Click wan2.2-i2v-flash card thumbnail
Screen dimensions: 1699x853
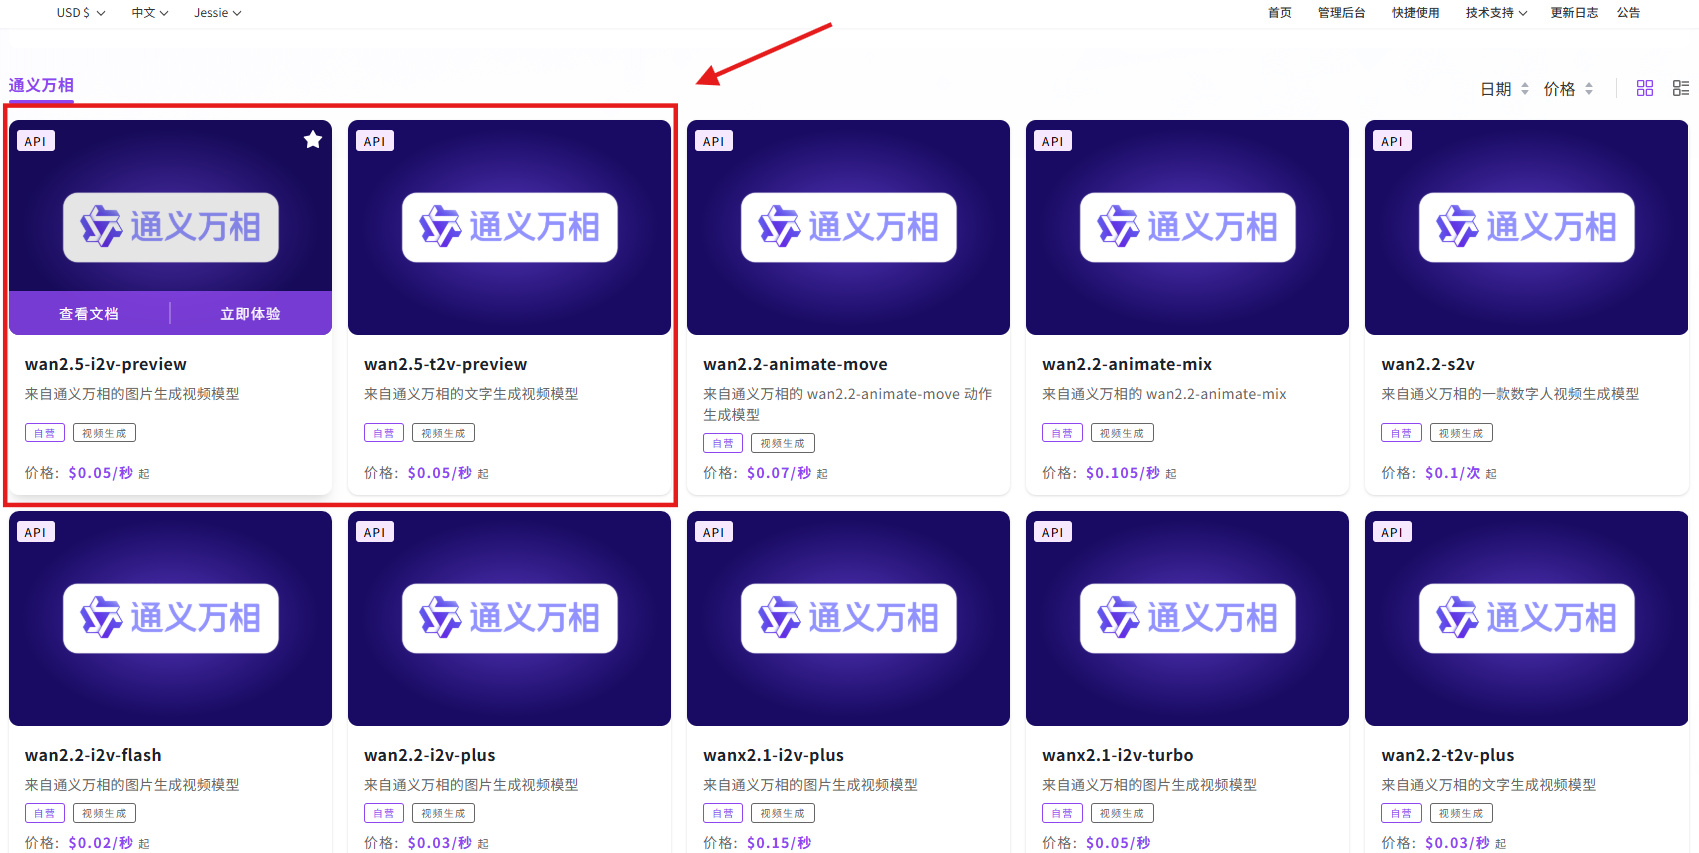click(170, 618)
